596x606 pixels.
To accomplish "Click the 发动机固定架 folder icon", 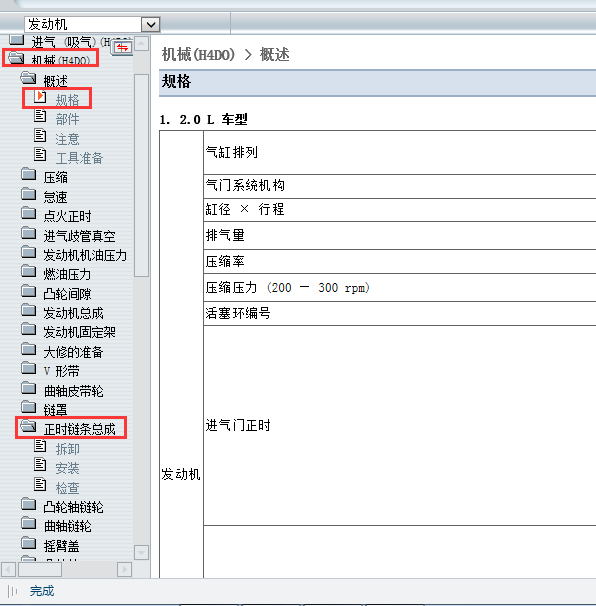I will [x=28, y=330].
